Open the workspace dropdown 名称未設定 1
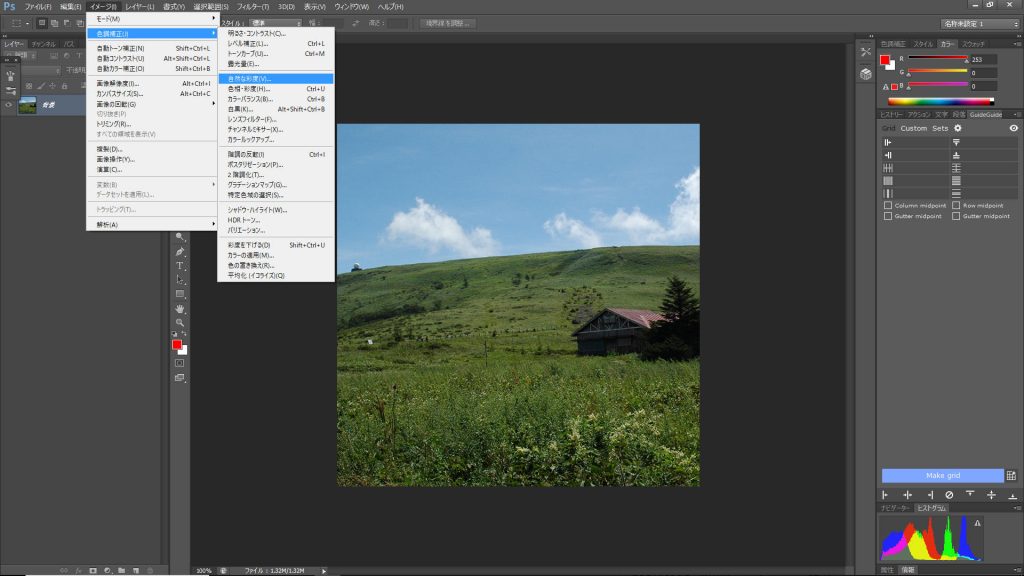Screen dimensions: 1024x576 click(980, 24)
